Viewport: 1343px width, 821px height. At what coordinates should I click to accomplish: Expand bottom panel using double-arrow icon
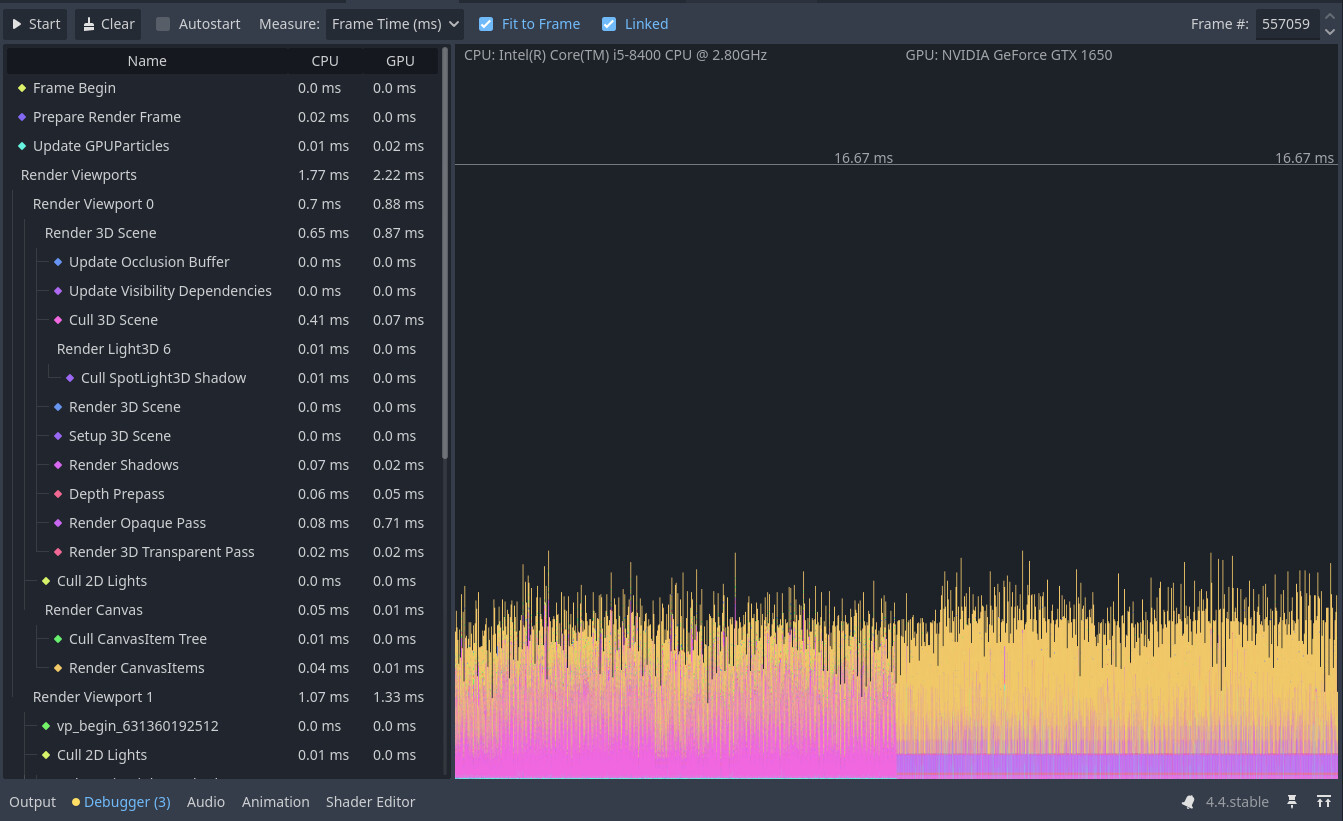(x=1323, y=802)
